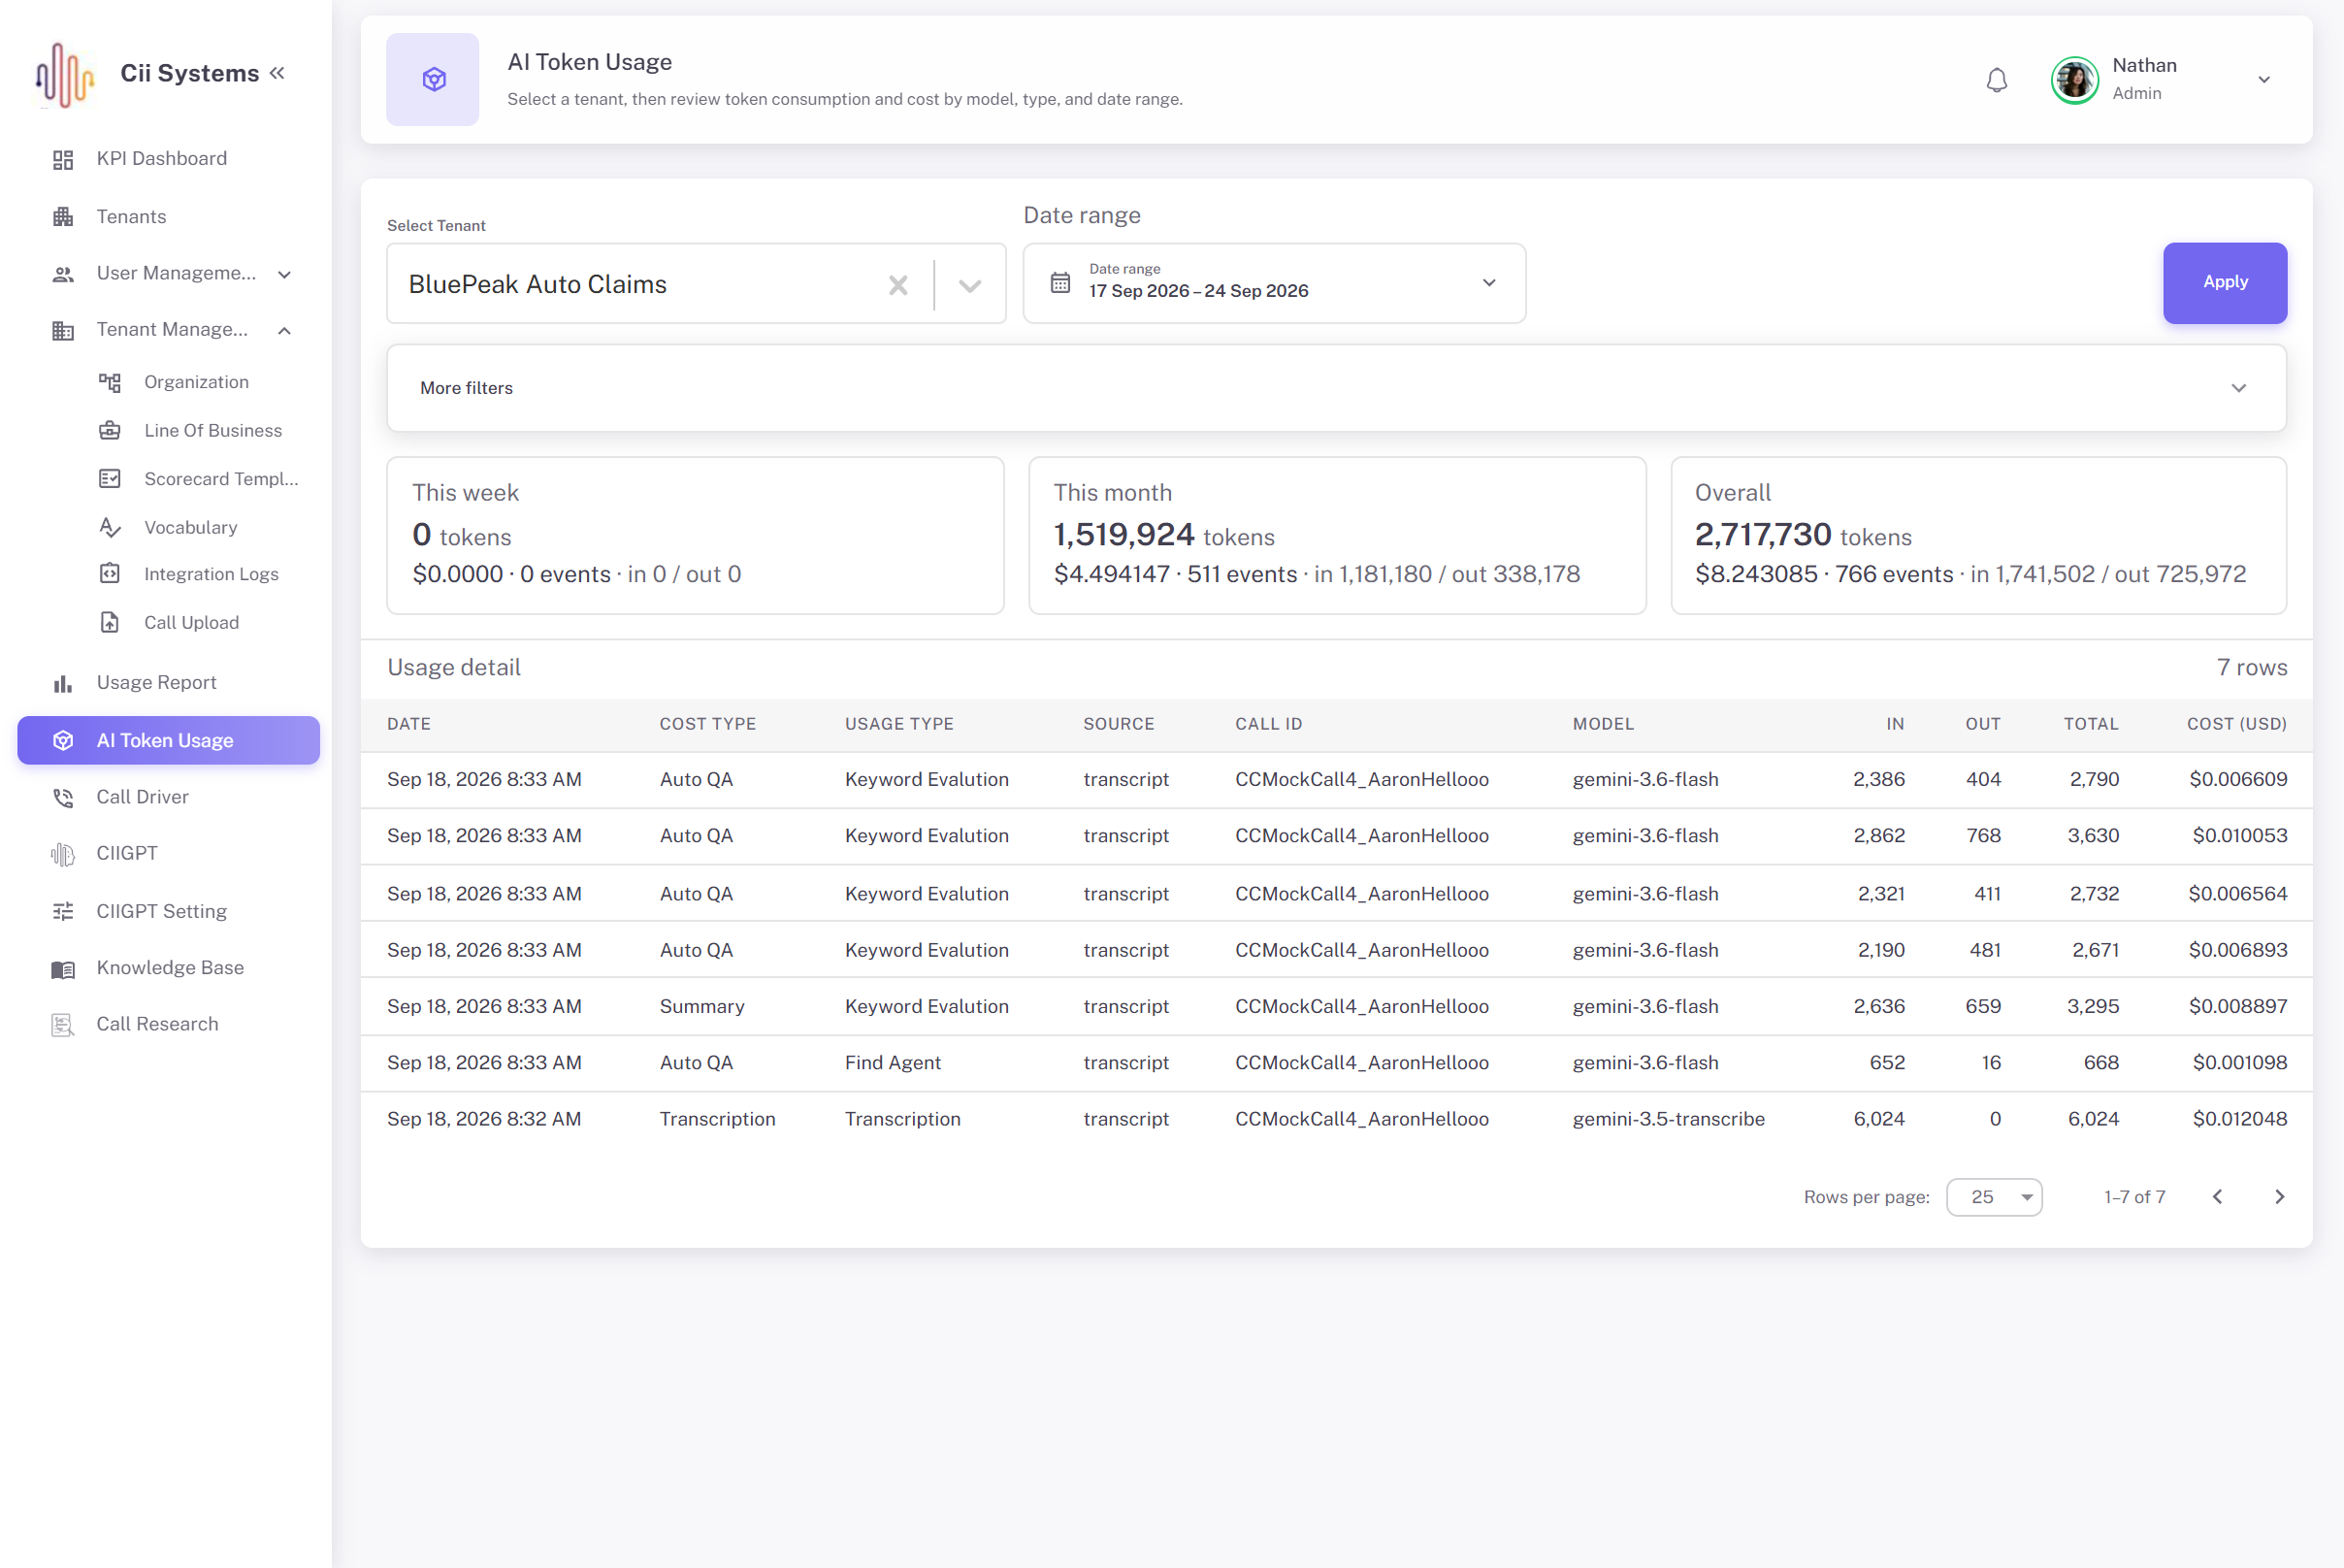Collapse the sidebar with double-chevron icon
This screenshot has width=2344, height=1568.
[x=277, y=73]
